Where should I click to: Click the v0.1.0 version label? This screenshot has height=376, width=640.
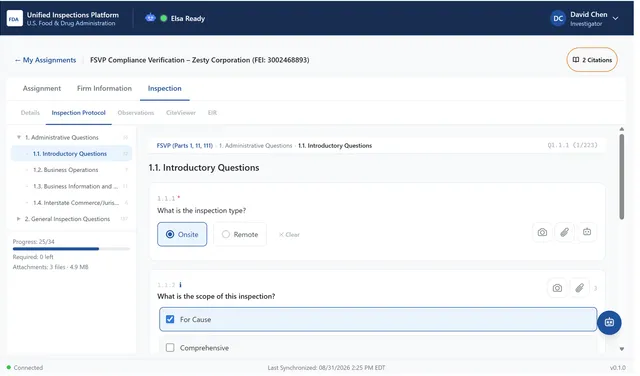pyautogui.click(x=618, y=367)
